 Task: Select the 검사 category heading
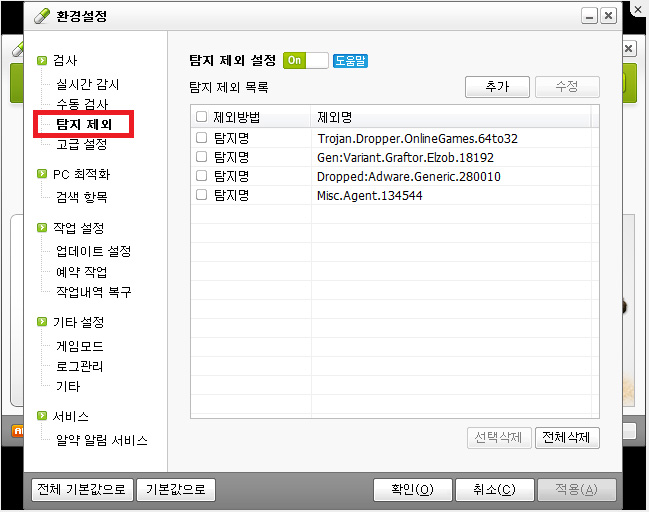pyautogui.click(x=65, y=60)
